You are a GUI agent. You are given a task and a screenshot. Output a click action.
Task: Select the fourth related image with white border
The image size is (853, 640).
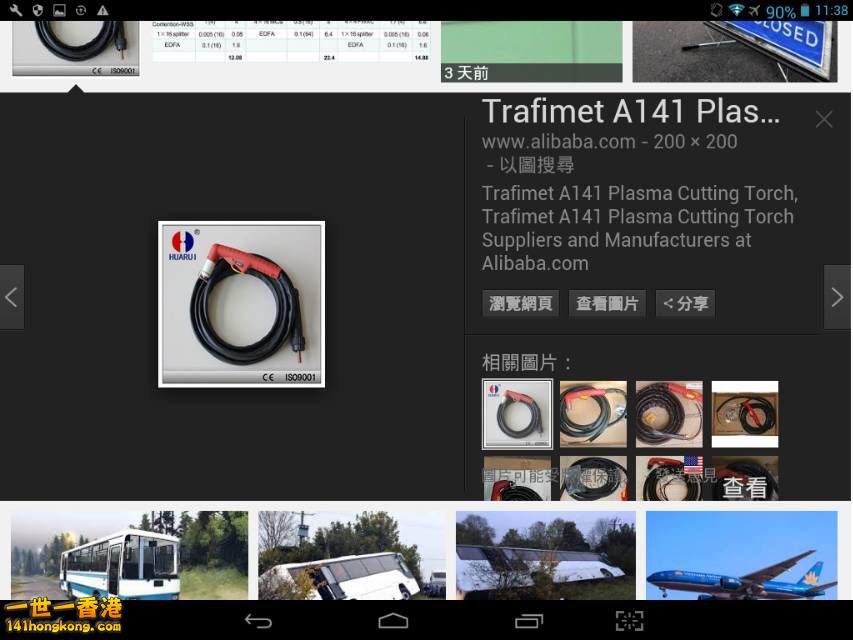tap(745, 414)
